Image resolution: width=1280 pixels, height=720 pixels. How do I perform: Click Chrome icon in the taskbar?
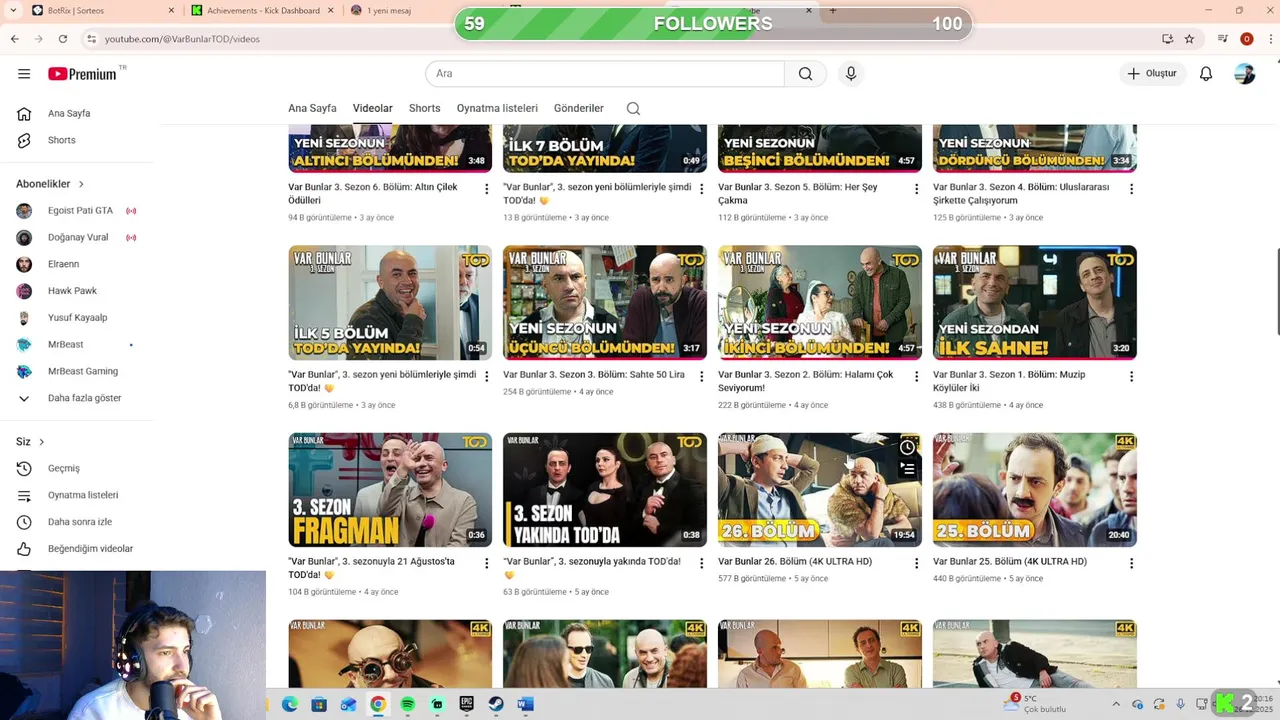378,704
